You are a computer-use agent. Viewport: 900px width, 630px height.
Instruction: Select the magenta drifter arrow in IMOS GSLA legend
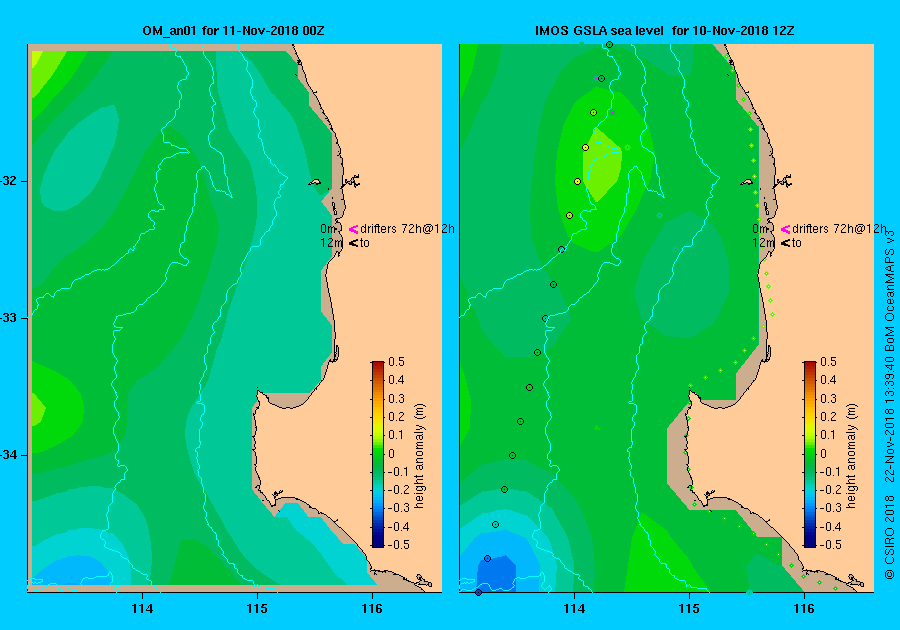785,229
